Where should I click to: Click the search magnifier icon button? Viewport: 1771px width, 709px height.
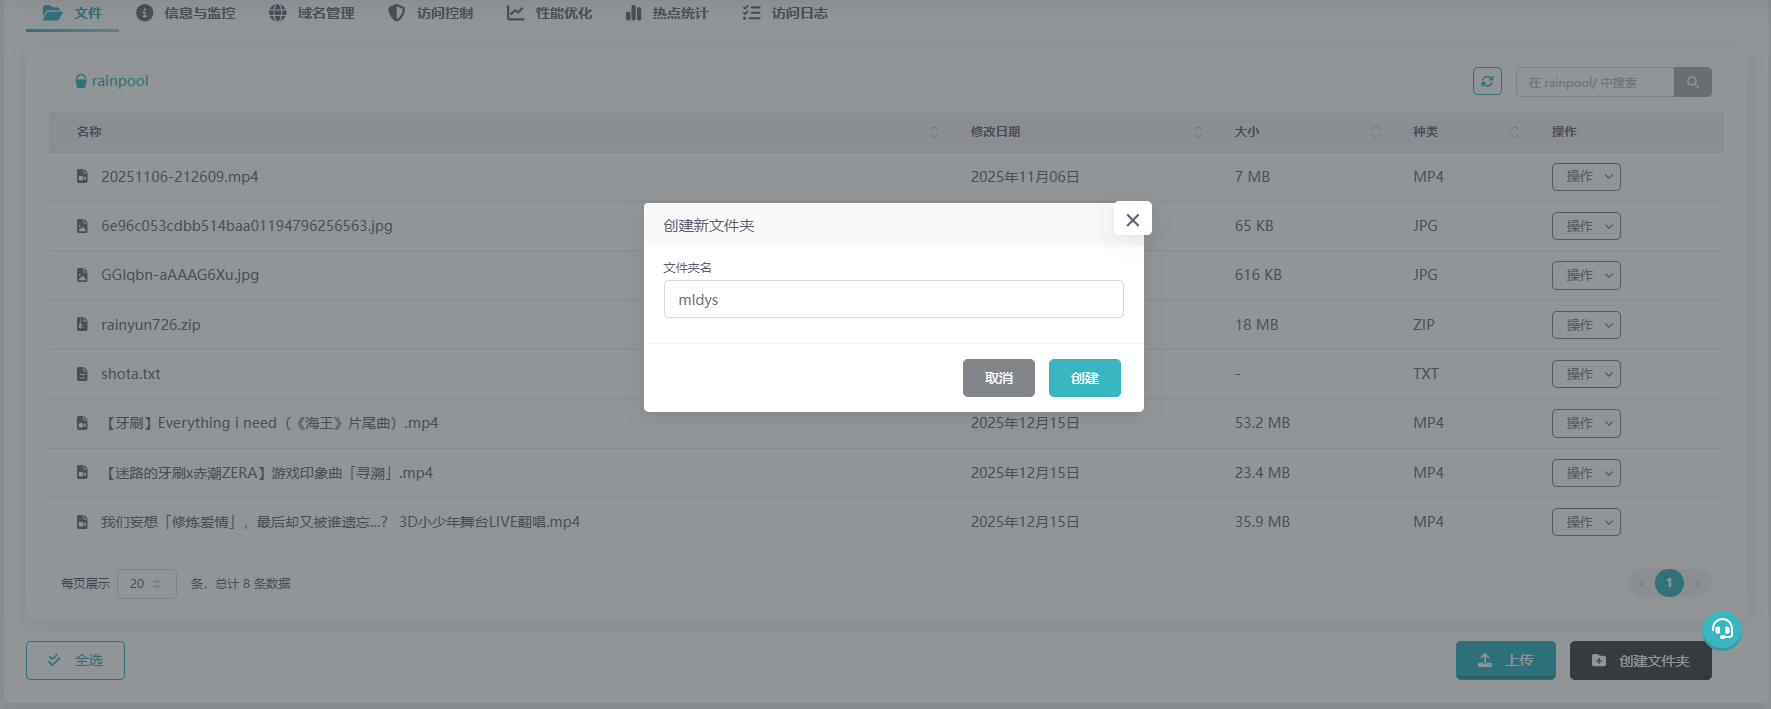tap(1692, 82)
